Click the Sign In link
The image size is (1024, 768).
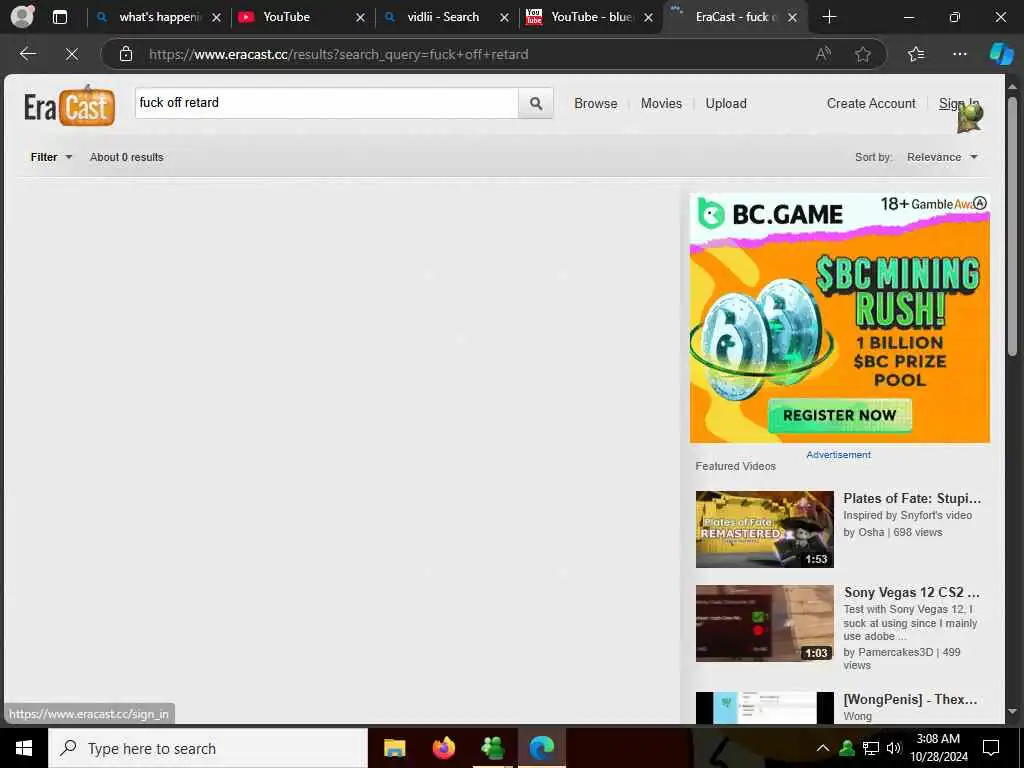(x=959, y=103)
